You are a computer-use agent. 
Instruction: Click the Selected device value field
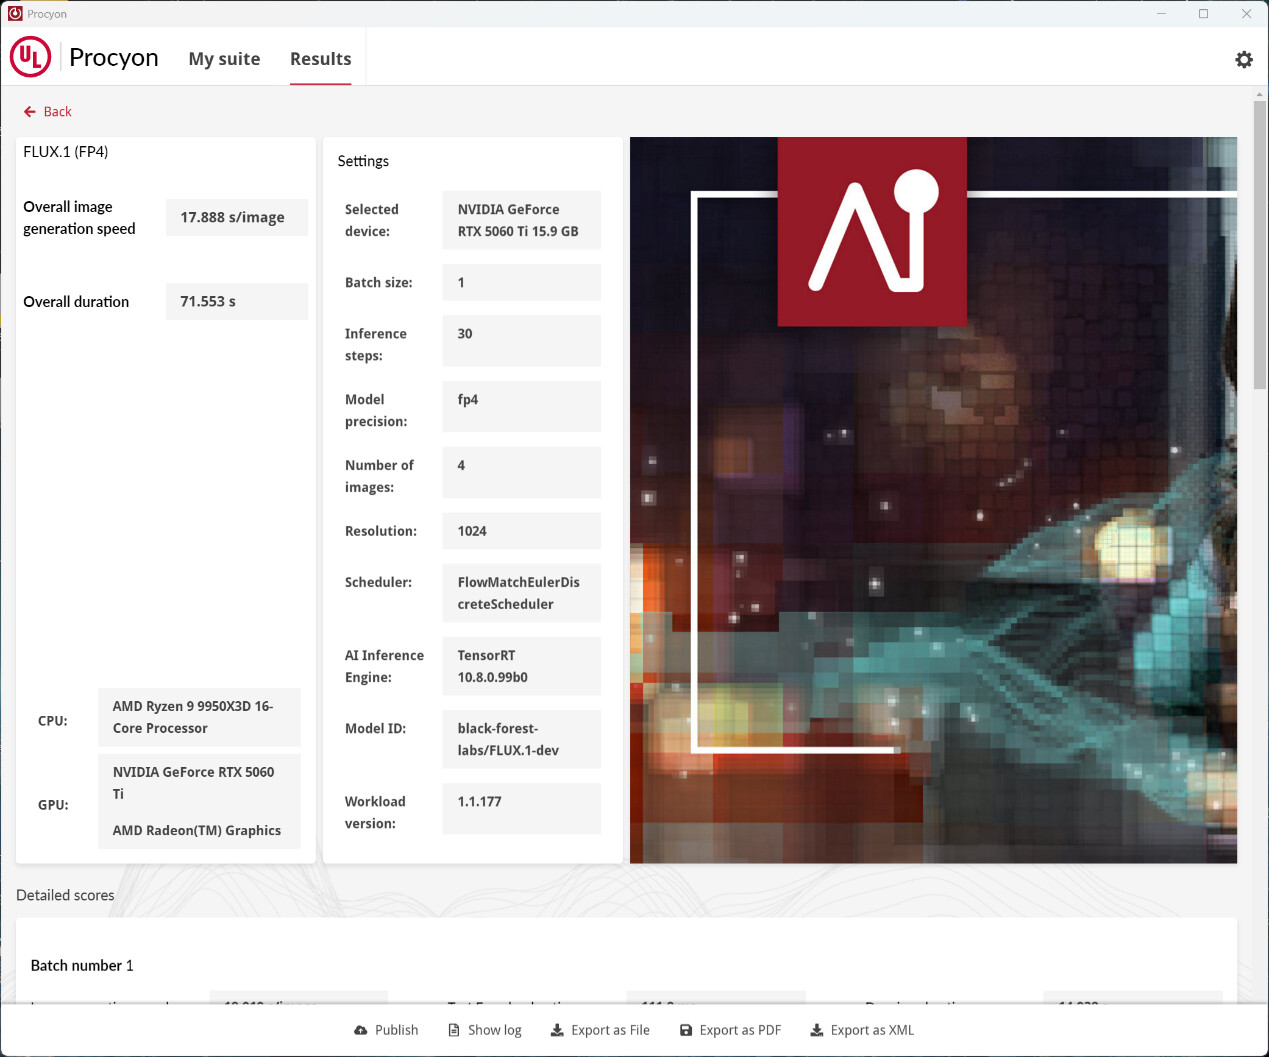pyautogui.click(x=521, y=220)
